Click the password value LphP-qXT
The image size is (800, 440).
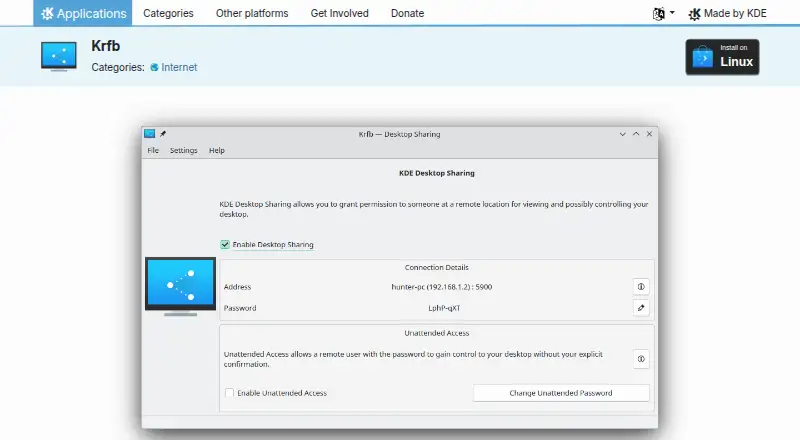click(x=444, y=308)
